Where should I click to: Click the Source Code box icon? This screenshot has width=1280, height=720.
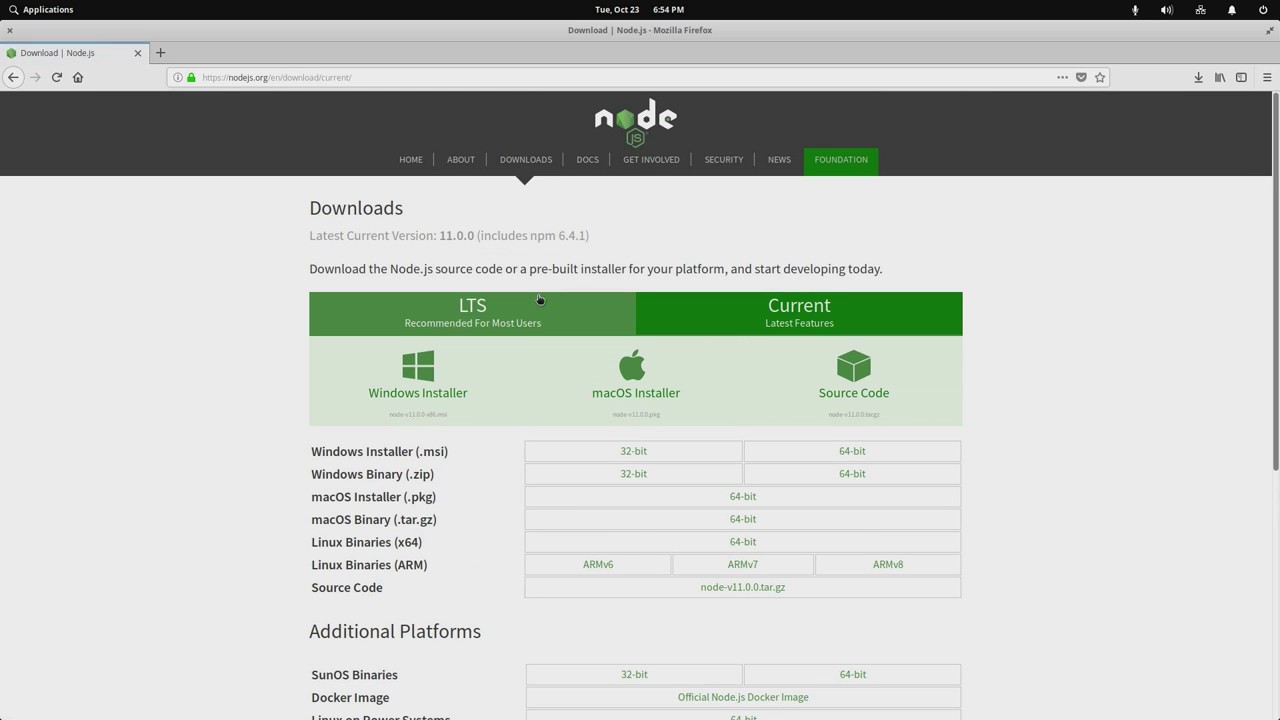click(x=854, y=365)
